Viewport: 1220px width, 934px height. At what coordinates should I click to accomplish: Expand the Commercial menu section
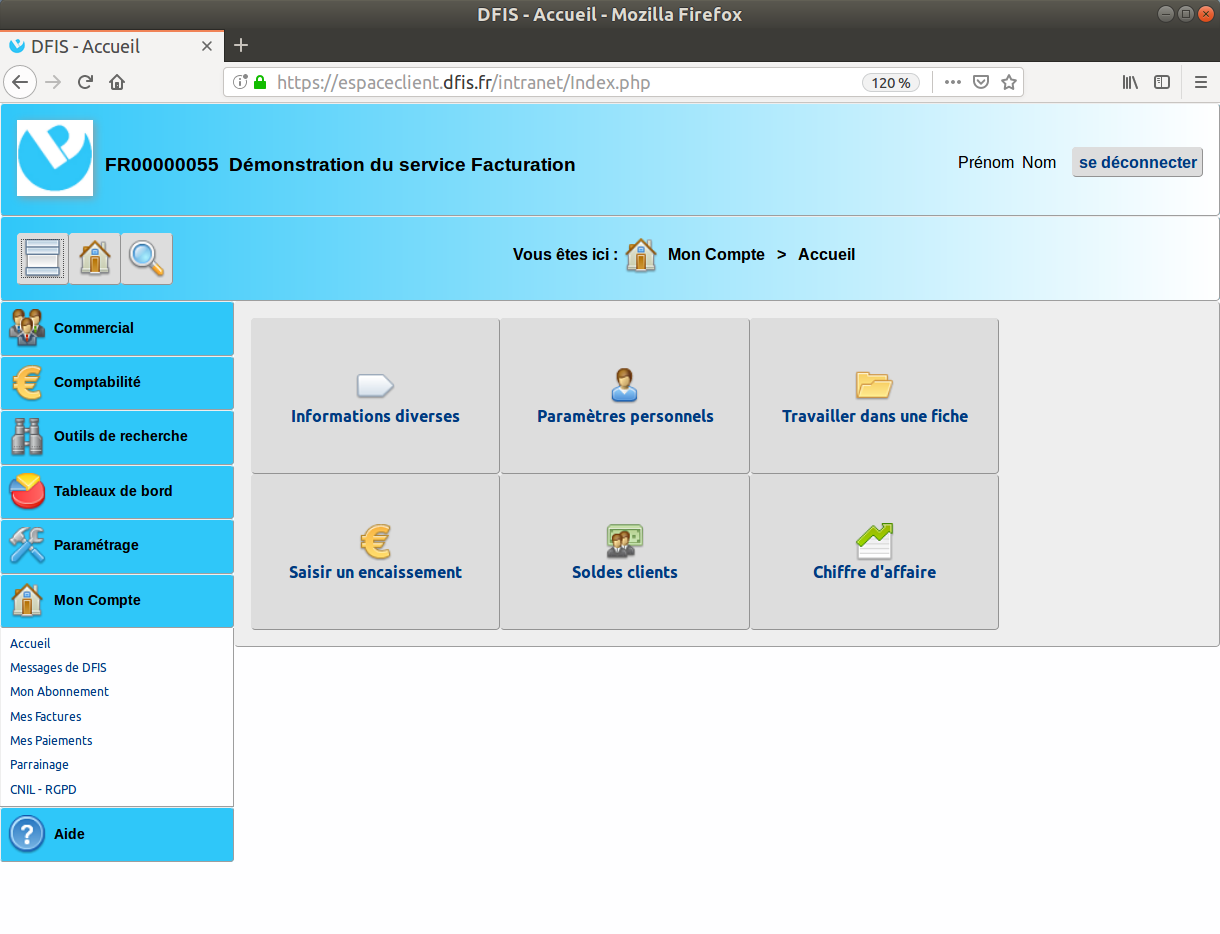click(x=117, y=328)
